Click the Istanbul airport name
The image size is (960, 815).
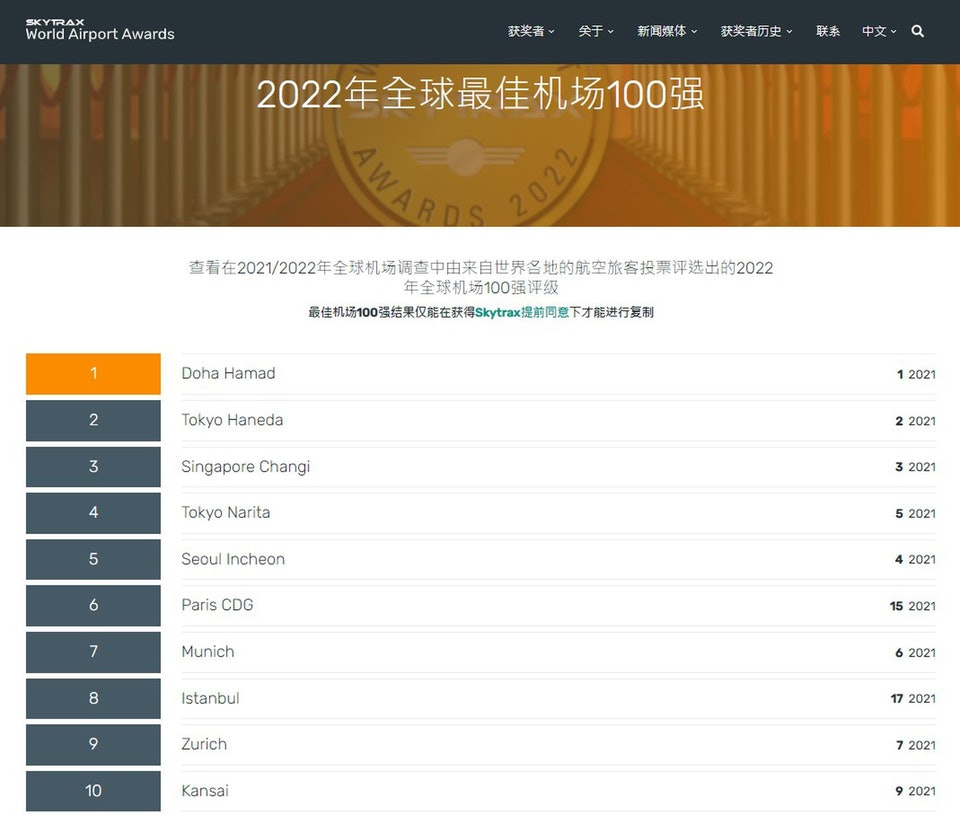pos(210,698)
